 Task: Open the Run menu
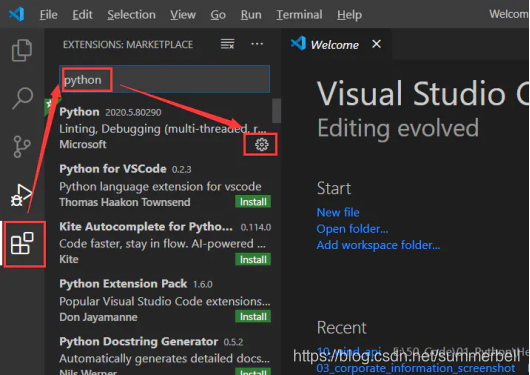251,15
